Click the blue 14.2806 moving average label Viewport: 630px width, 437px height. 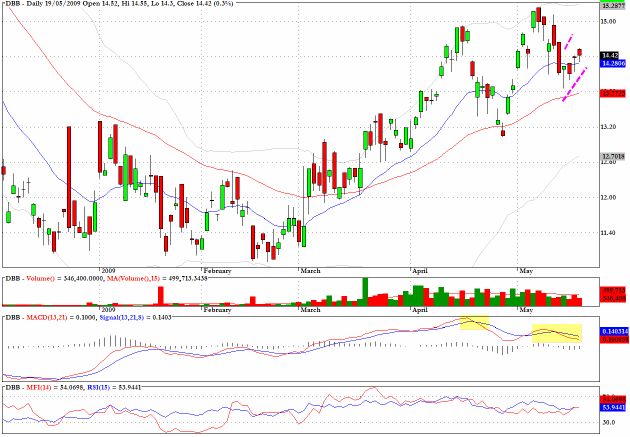coord(613,63)
